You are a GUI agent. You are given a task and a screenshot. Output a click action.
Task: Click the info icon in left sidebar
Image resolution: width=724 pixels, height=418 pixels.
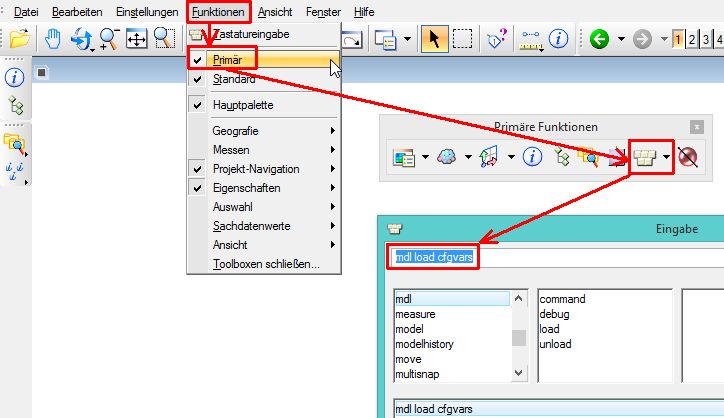pos(14,77)
